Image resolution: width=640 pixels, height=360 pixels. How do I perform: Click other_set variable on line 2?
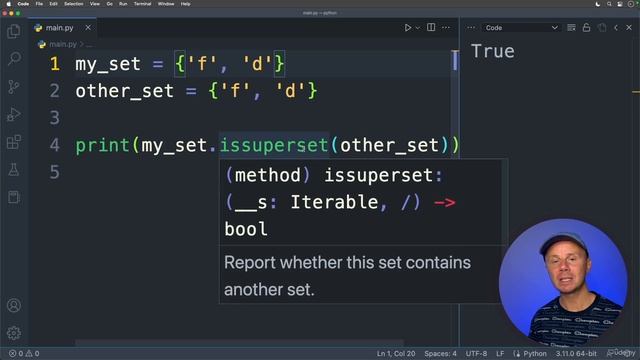coord(124,91)
